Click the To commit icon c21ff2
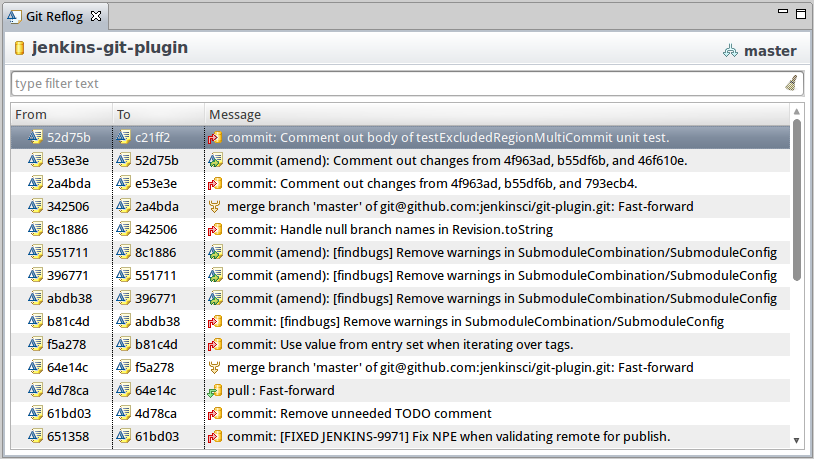814x459 pixels. 123,137
